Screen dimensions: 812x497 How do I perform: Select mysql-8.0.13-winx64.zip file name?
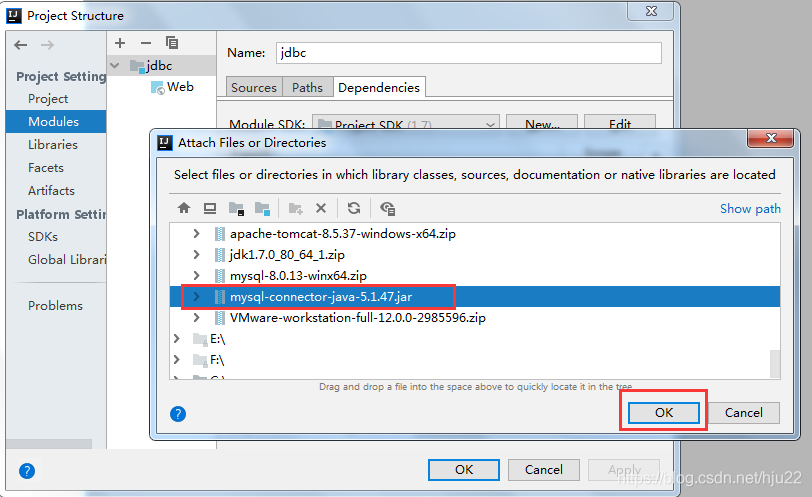(x=298, y=275)
